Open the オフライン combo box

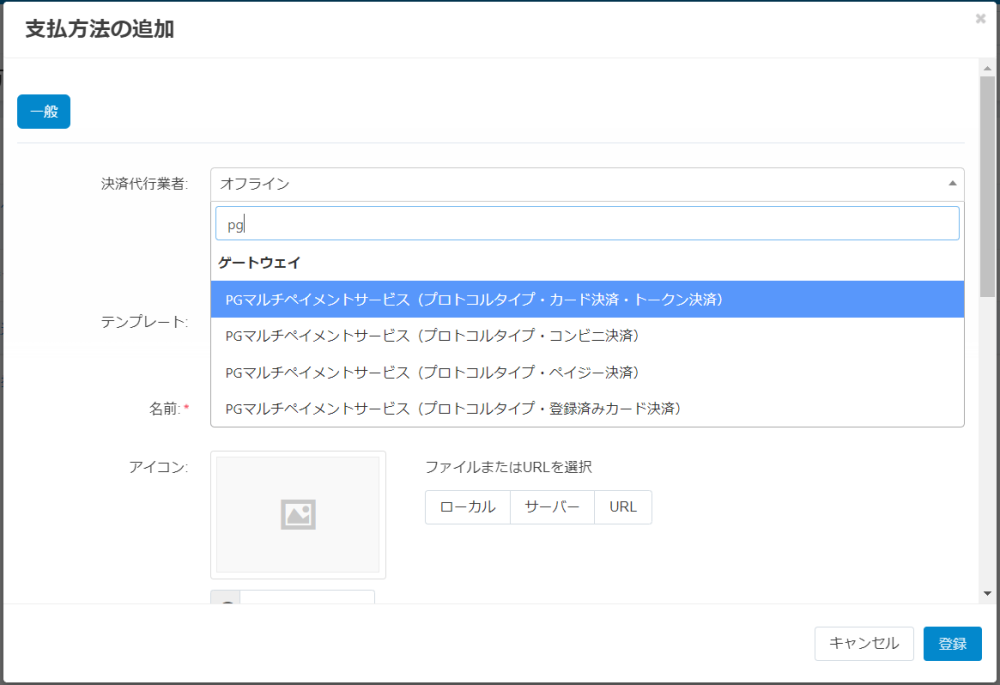587,184
